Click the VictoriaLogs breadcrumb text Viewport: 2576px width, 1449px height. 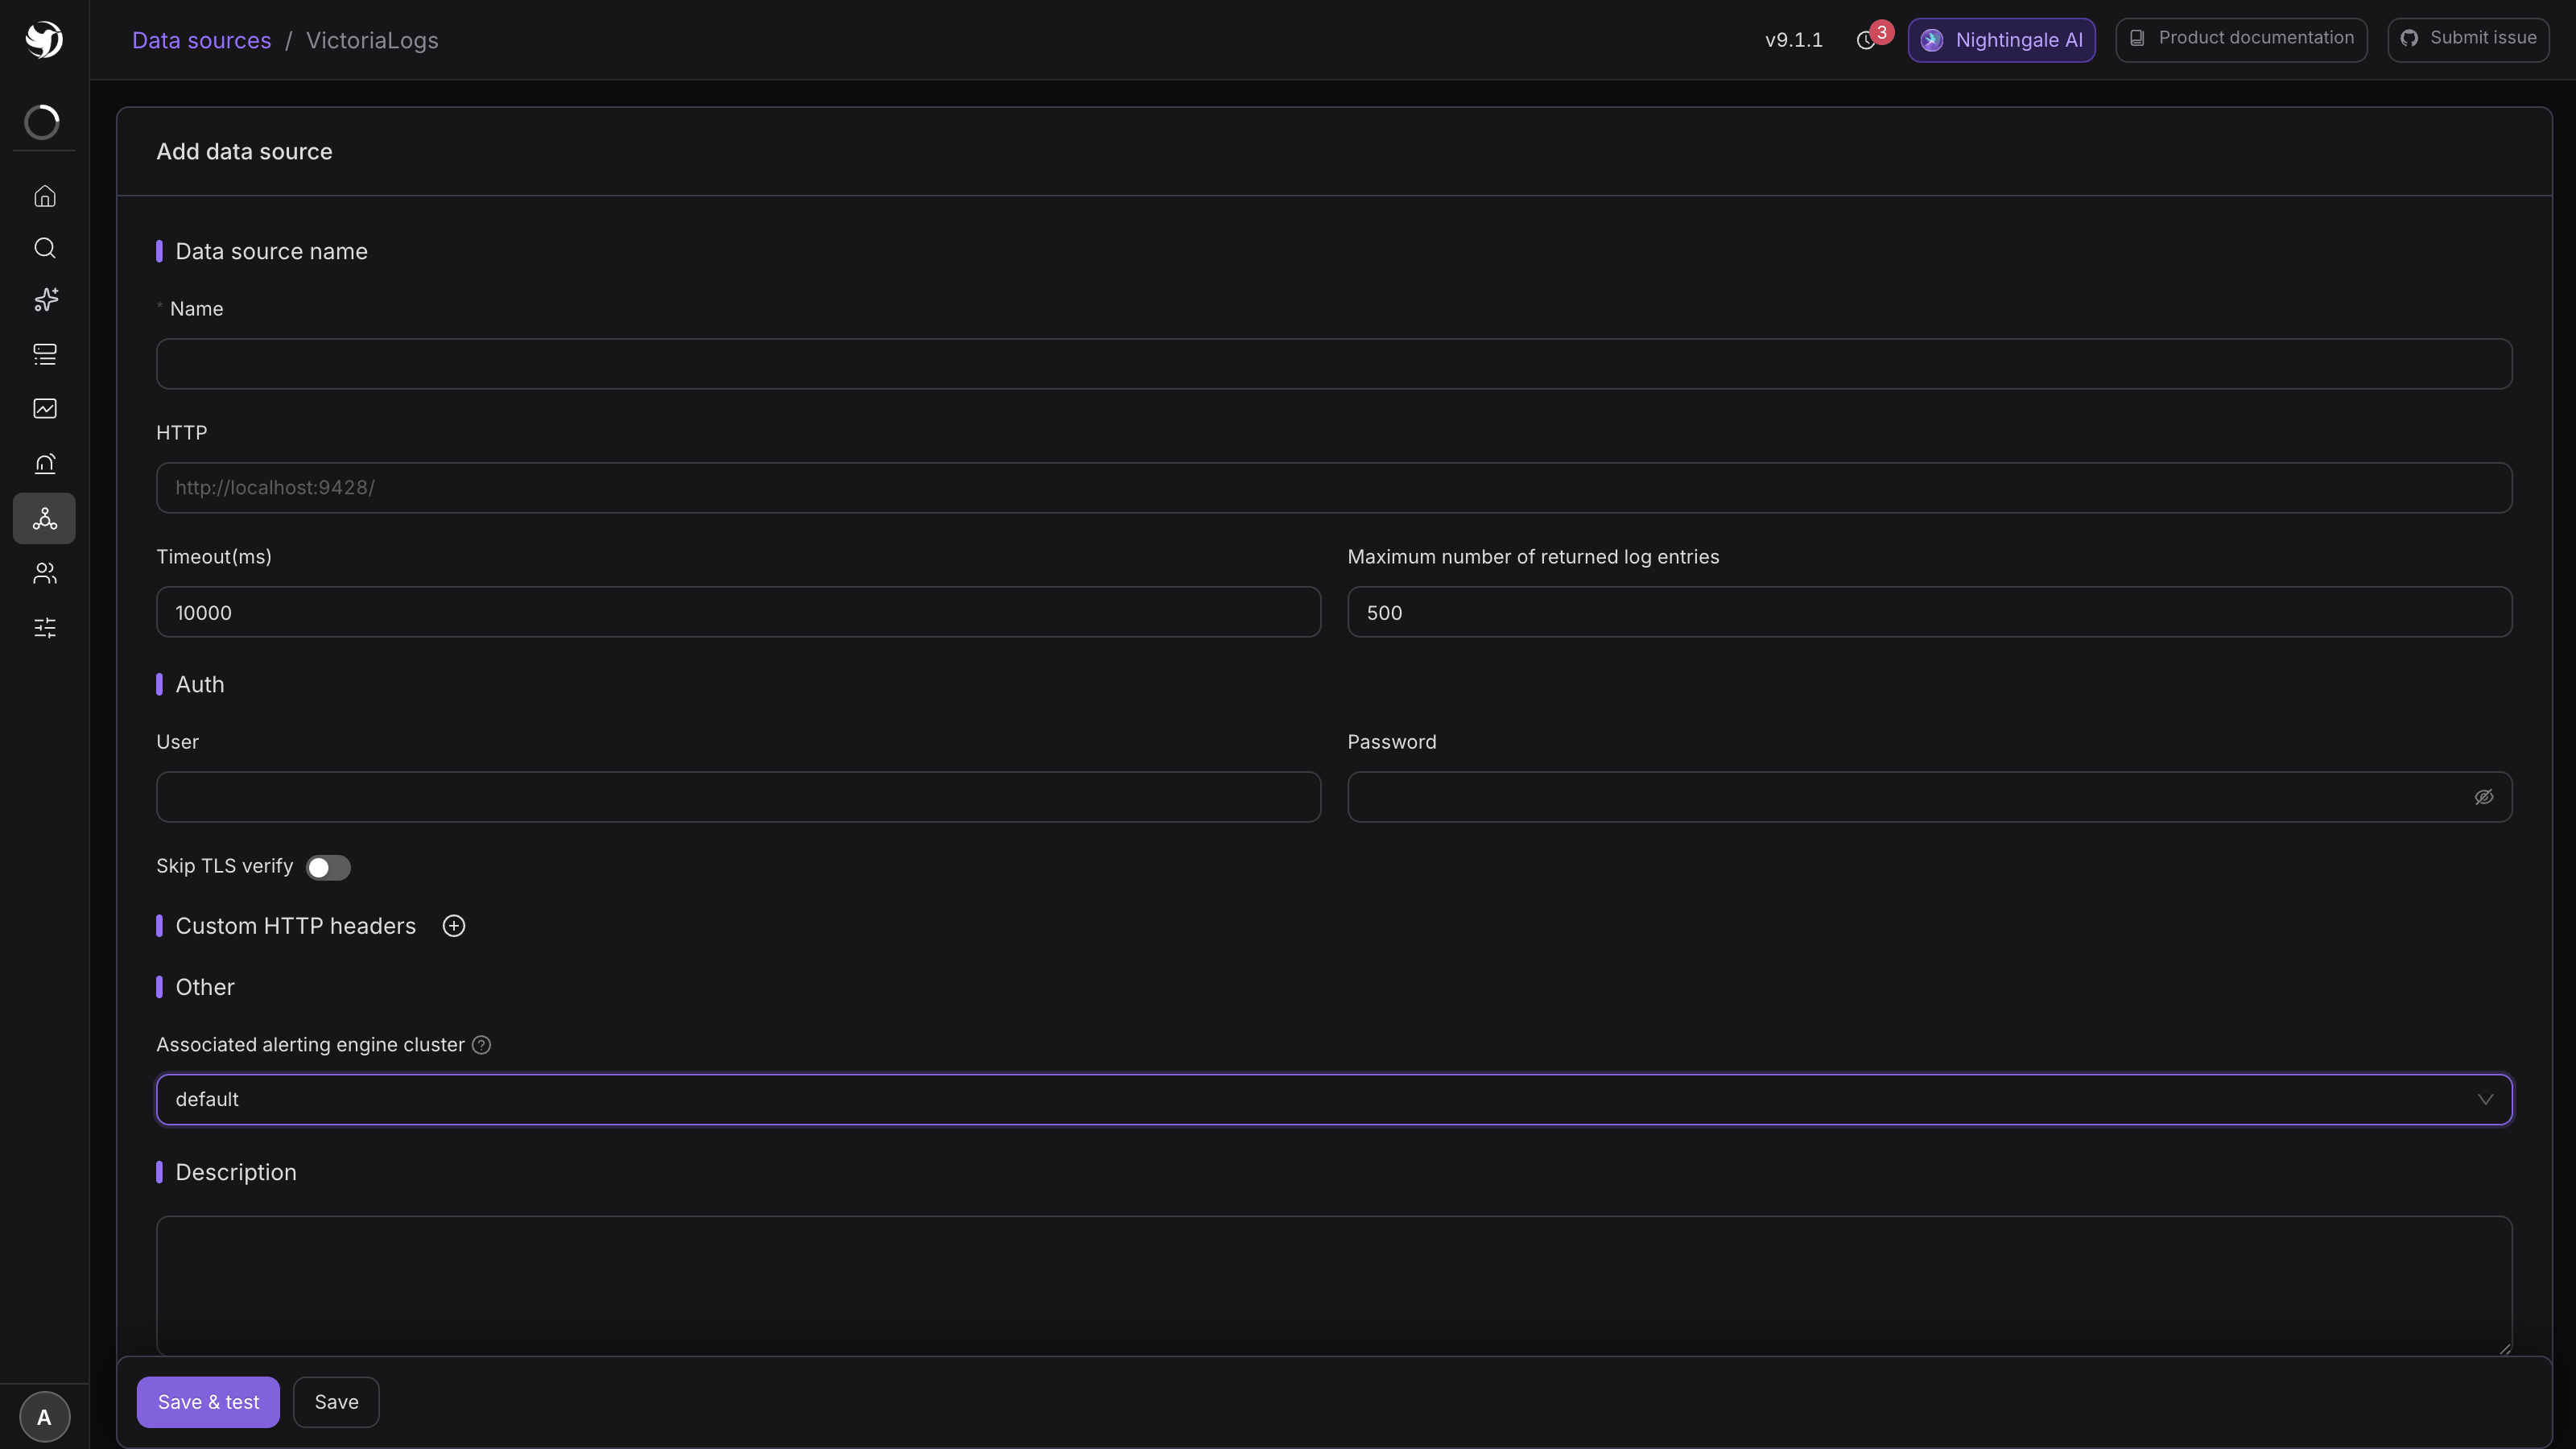[x=372, y=40]
